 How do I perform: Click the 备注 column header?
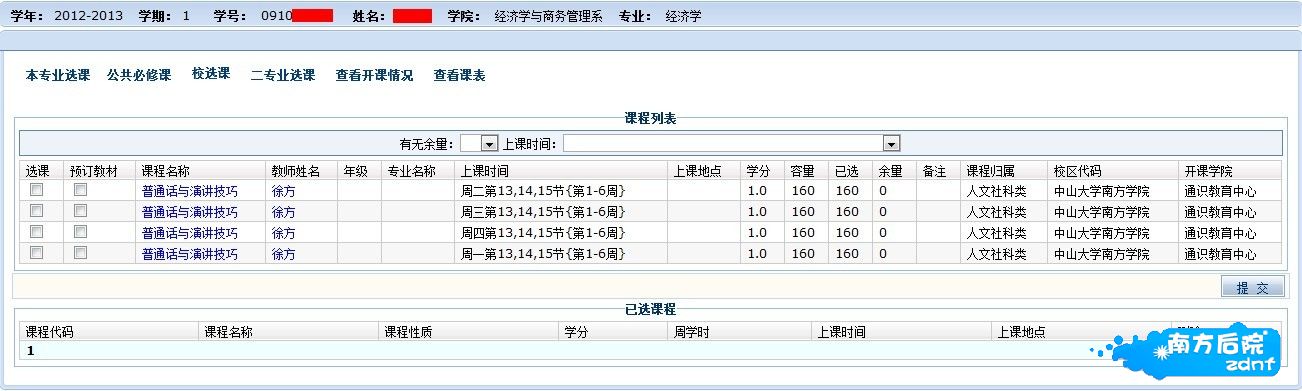pyautogui.click(x=935, y=171)
